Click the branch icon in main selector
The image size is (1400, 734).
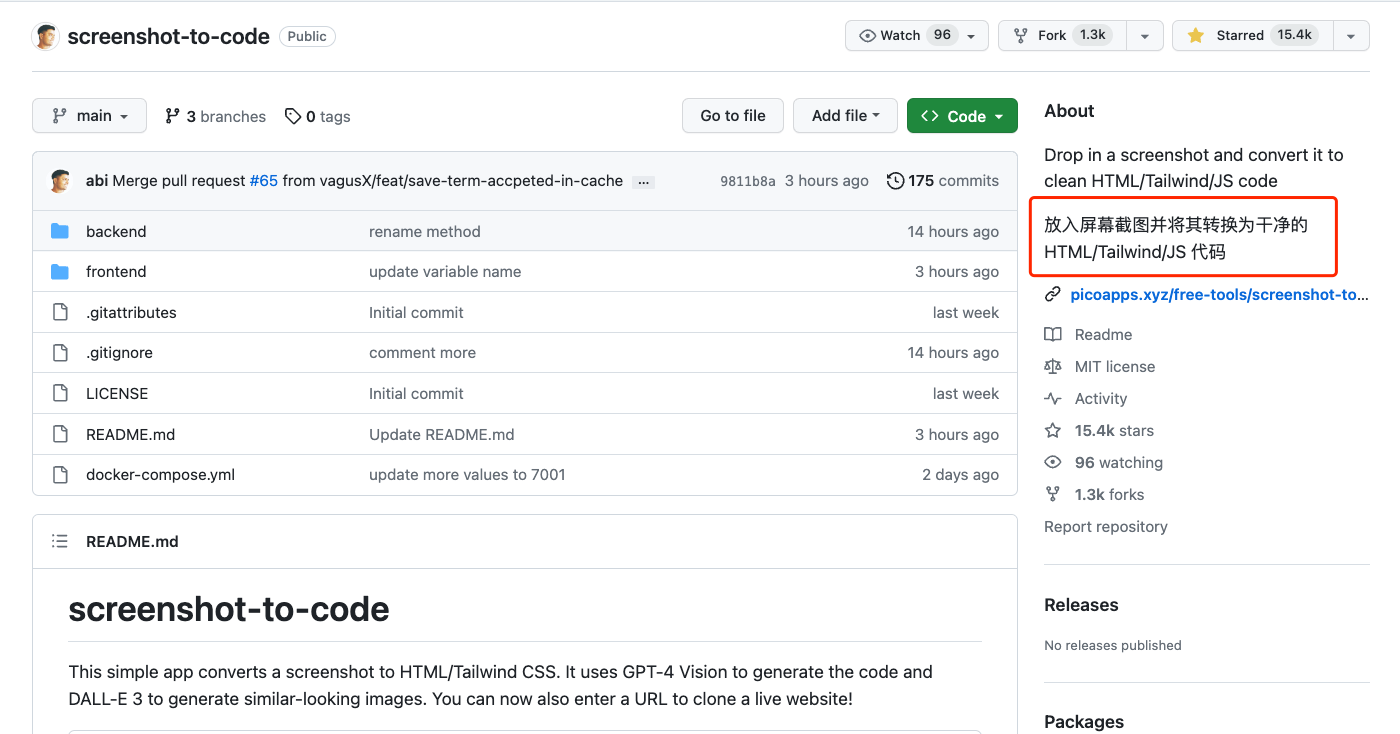(59, 116)
